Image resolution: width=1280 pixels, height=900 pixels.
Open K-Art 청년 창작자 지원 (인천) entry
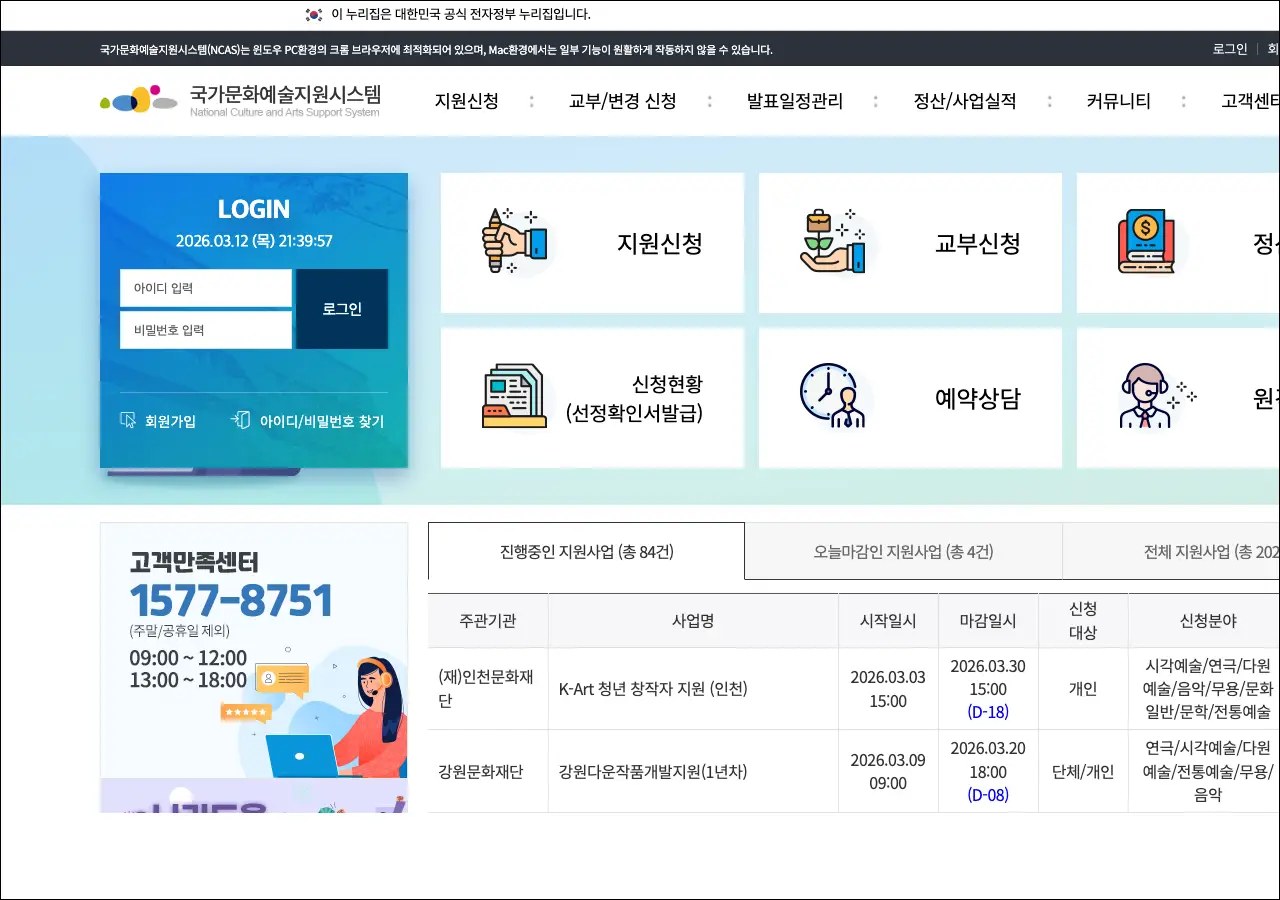click(652, 688)
